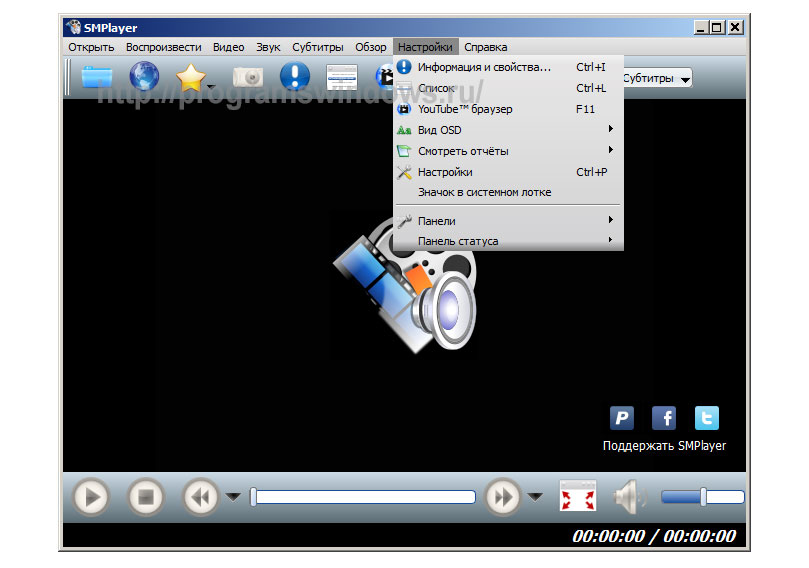Open the Воспроизвести menu
The width and height of the screenshot is (809, 568).
pyautogui.click(x=164, y=47)
